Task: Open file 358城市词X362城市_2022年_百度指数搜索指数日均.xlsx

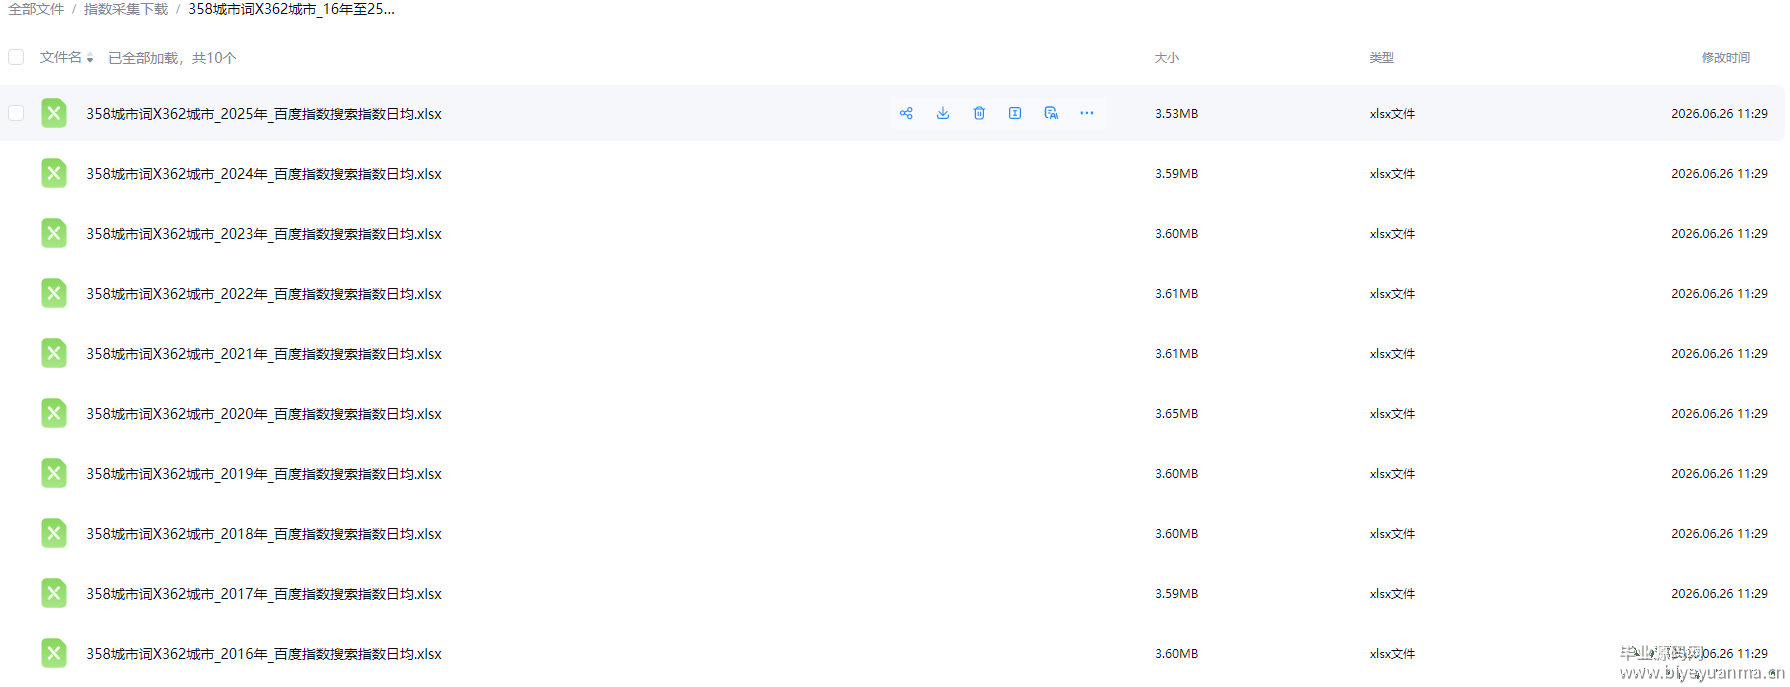Action: point(264,294)
